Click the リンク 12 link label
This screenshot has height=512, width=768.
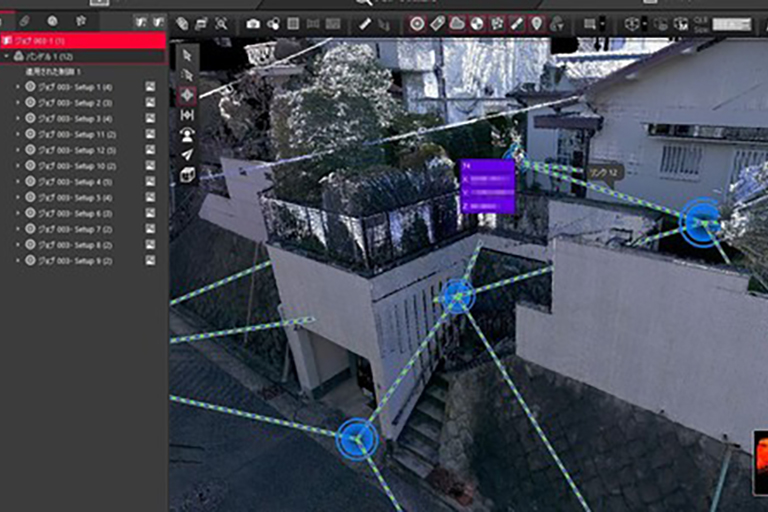(x=604, y=172)
